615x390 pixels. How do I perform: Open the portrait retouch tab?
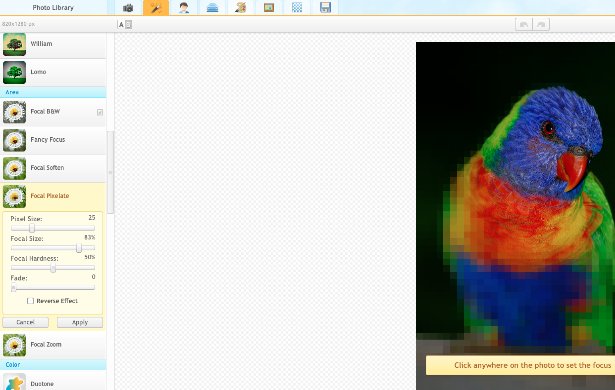tap(184, 7)
